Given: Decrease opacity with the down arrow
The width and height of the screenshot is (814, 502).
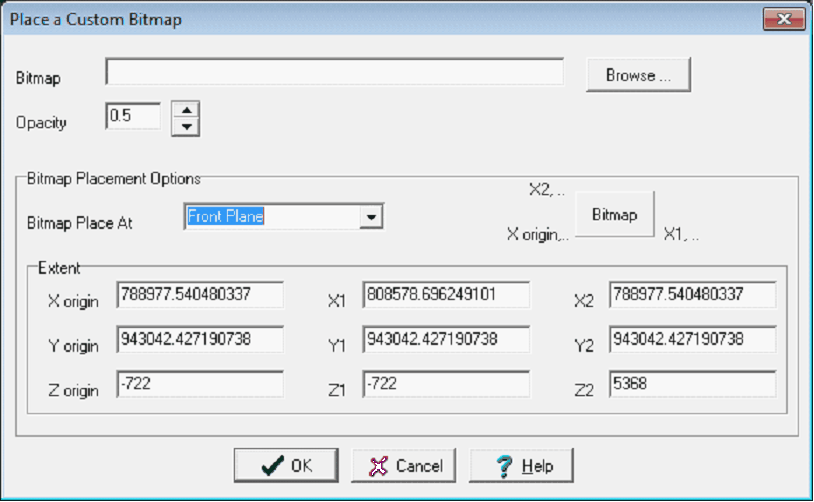Looking at the screenshot, I should [x=186, y=127].
